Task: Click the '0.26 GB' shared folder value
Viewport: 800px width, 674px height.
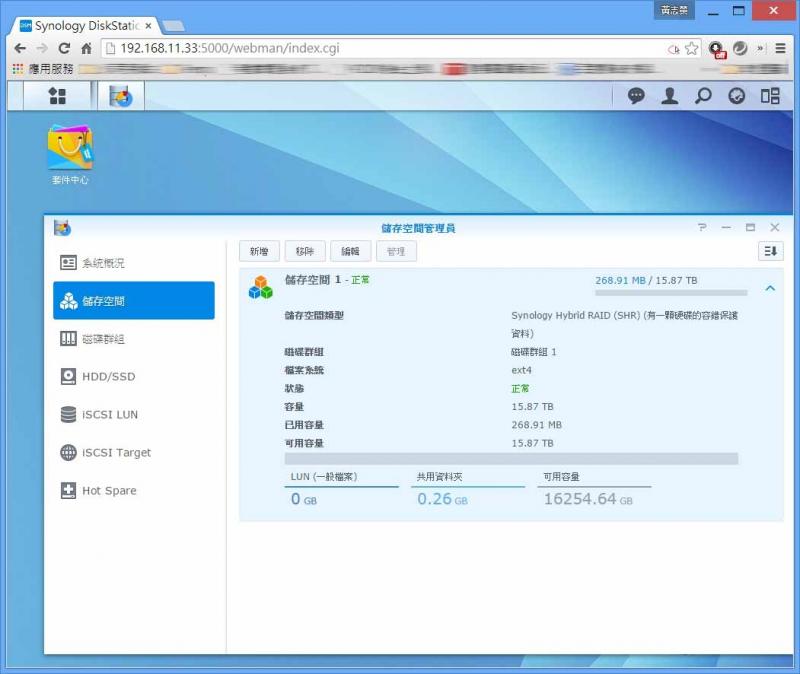Action: tap(442, 498)
